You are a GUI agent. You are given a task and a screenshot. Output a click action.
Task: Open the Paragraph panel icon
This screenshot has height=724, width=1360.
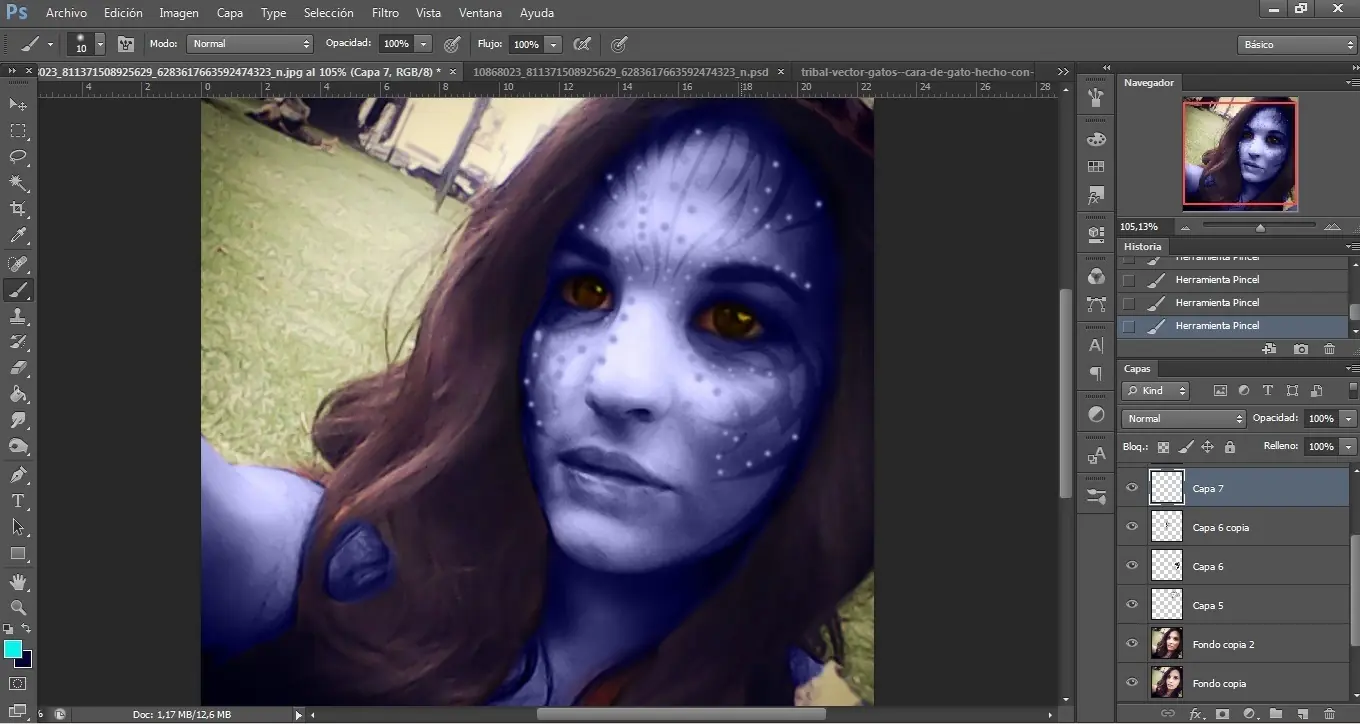pyautogui.click(x=1096, y=373)
